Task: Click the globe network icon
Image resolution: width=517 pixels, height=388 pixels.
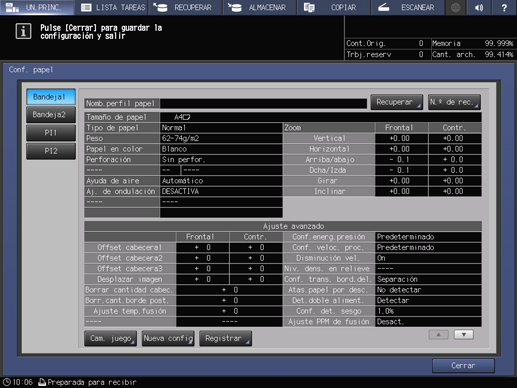Action: click(x=455, y=7)
